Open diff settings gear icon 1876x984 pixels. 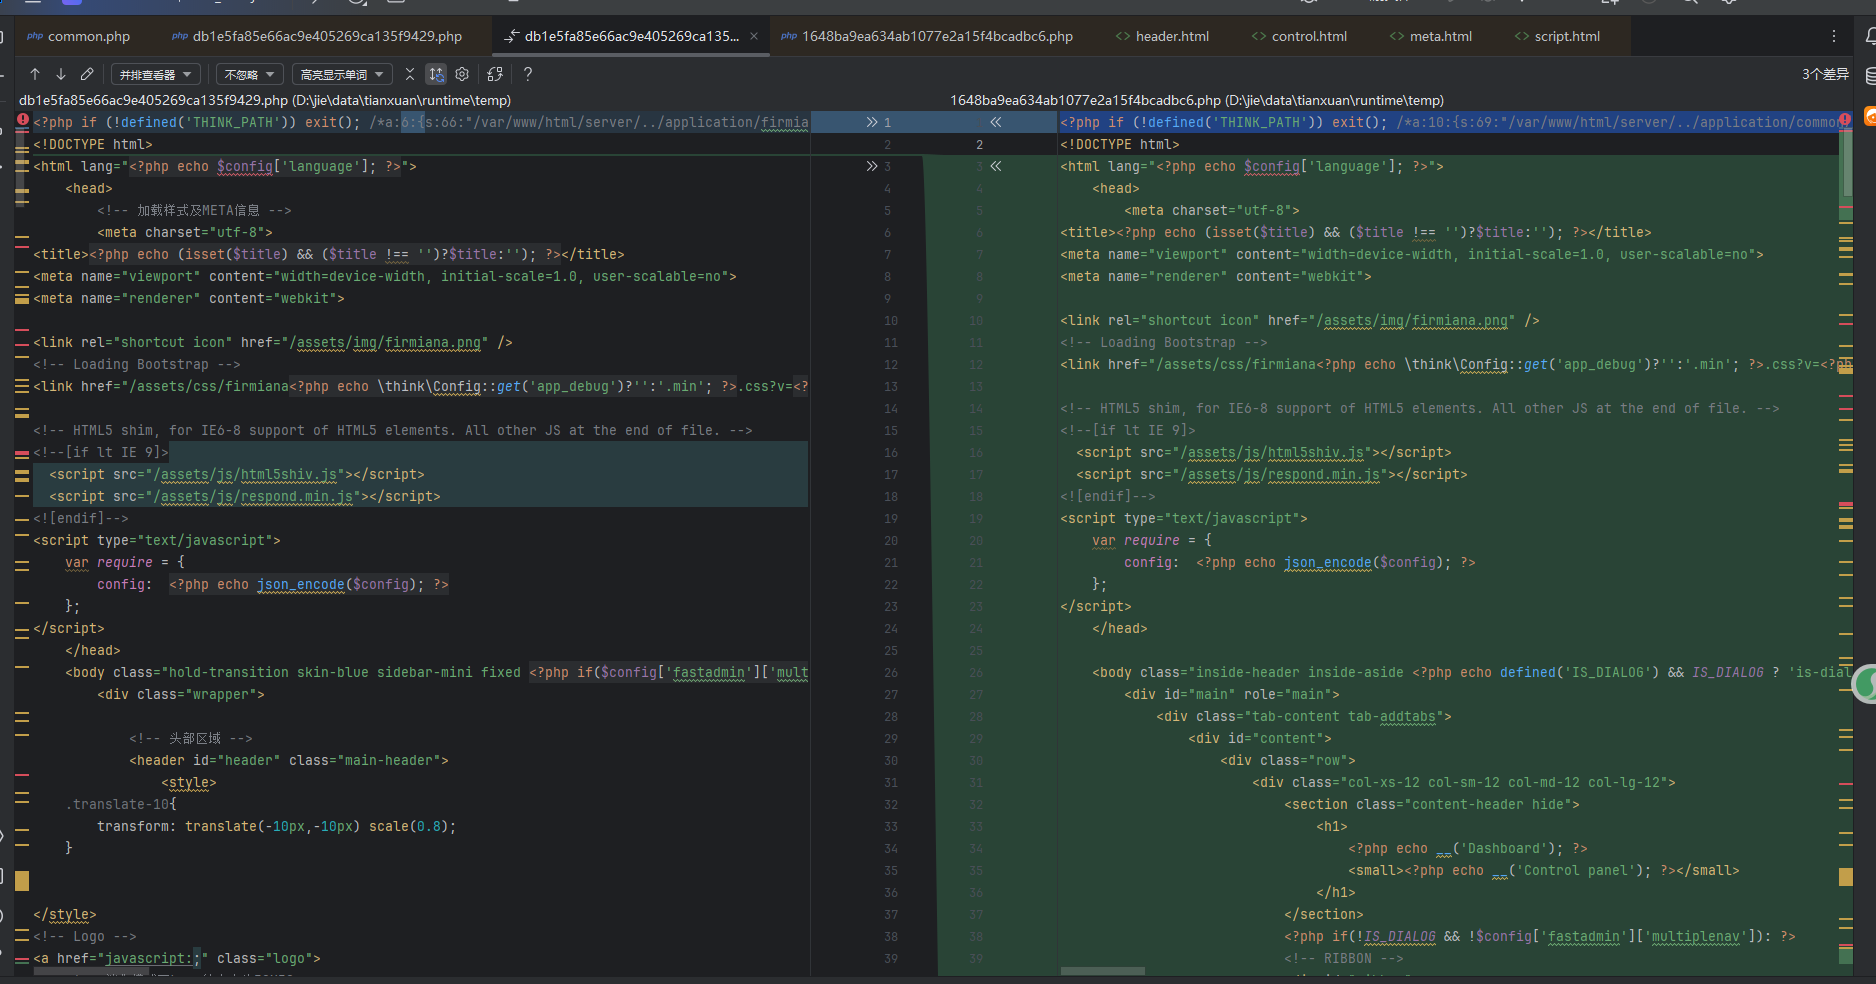tap(462, 74)
